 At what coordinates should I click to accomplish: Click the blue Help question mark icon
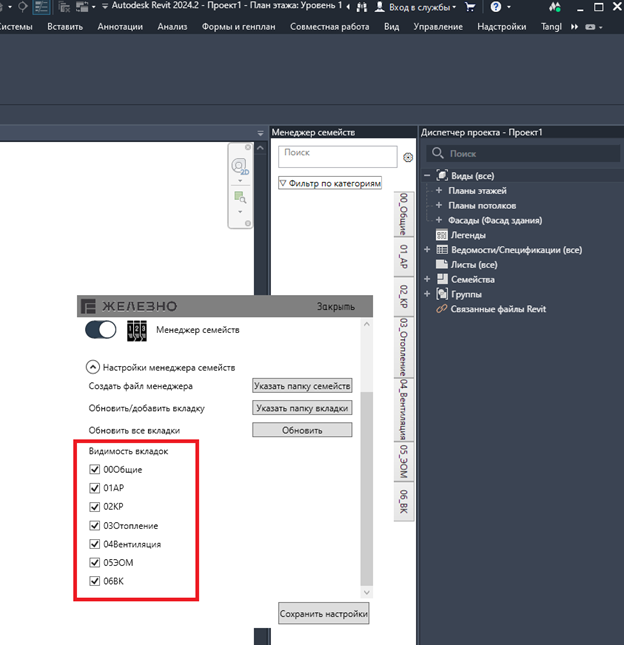[496, 7]
